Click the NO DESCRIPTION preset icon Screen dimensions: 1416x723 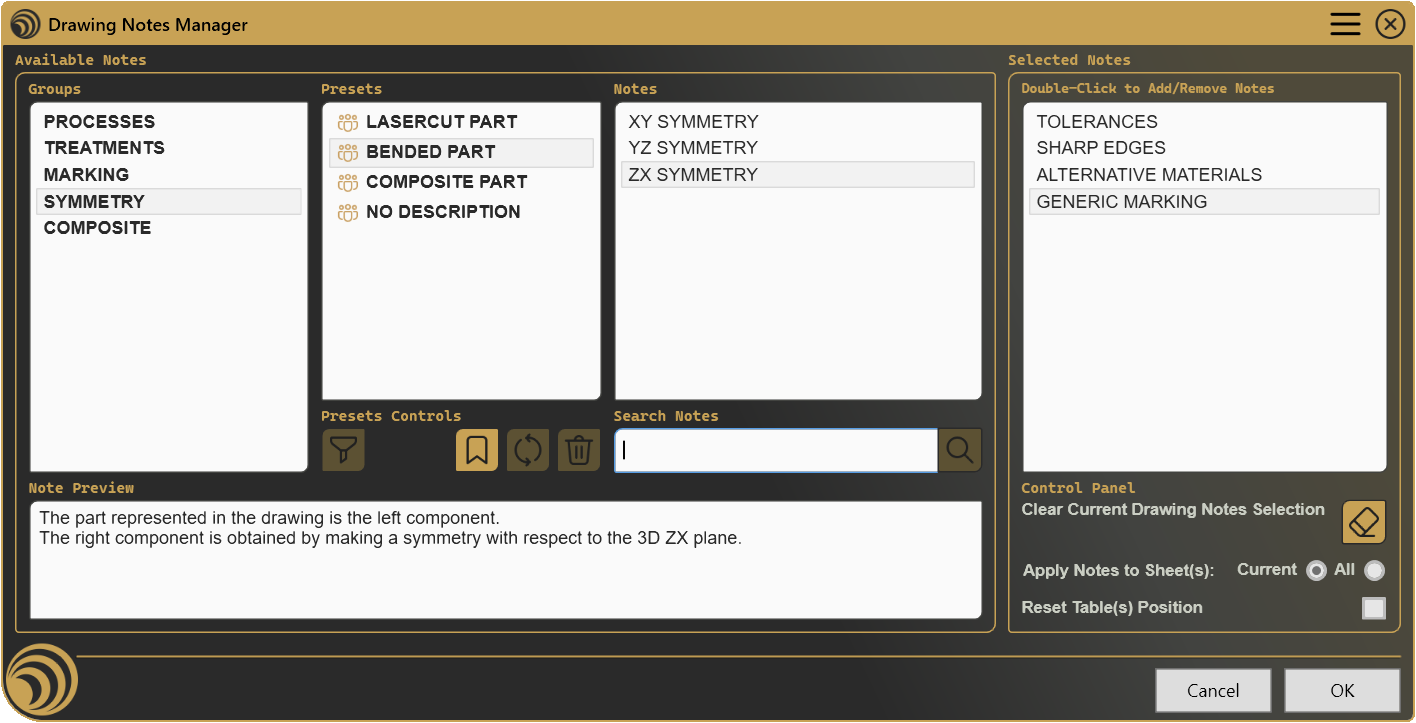click(348, 213)
